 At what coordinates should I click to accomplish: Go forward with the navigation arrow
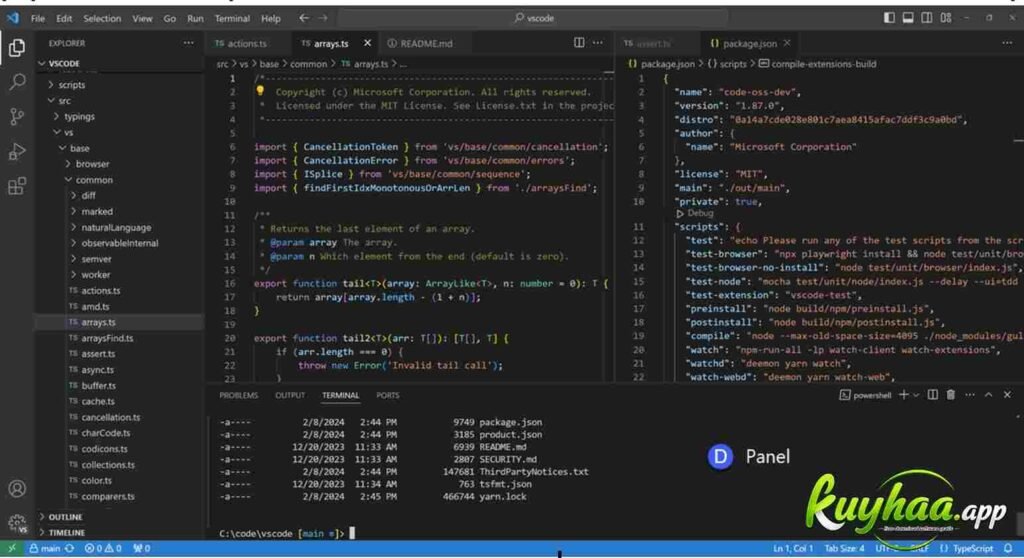point(323,18)
